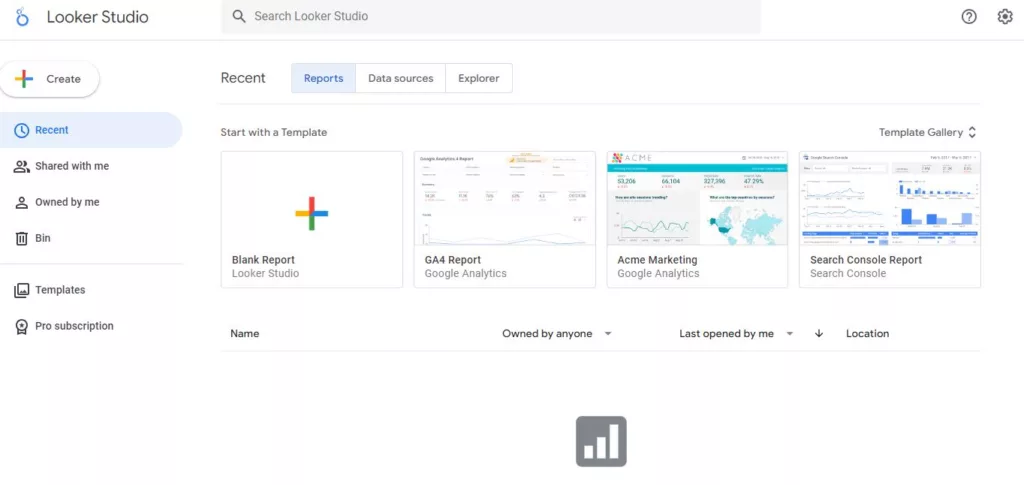Click the badge icon for Pro subscription
Image resolution: width=1024 pixels, height=485 pixels.
(22, 326)
